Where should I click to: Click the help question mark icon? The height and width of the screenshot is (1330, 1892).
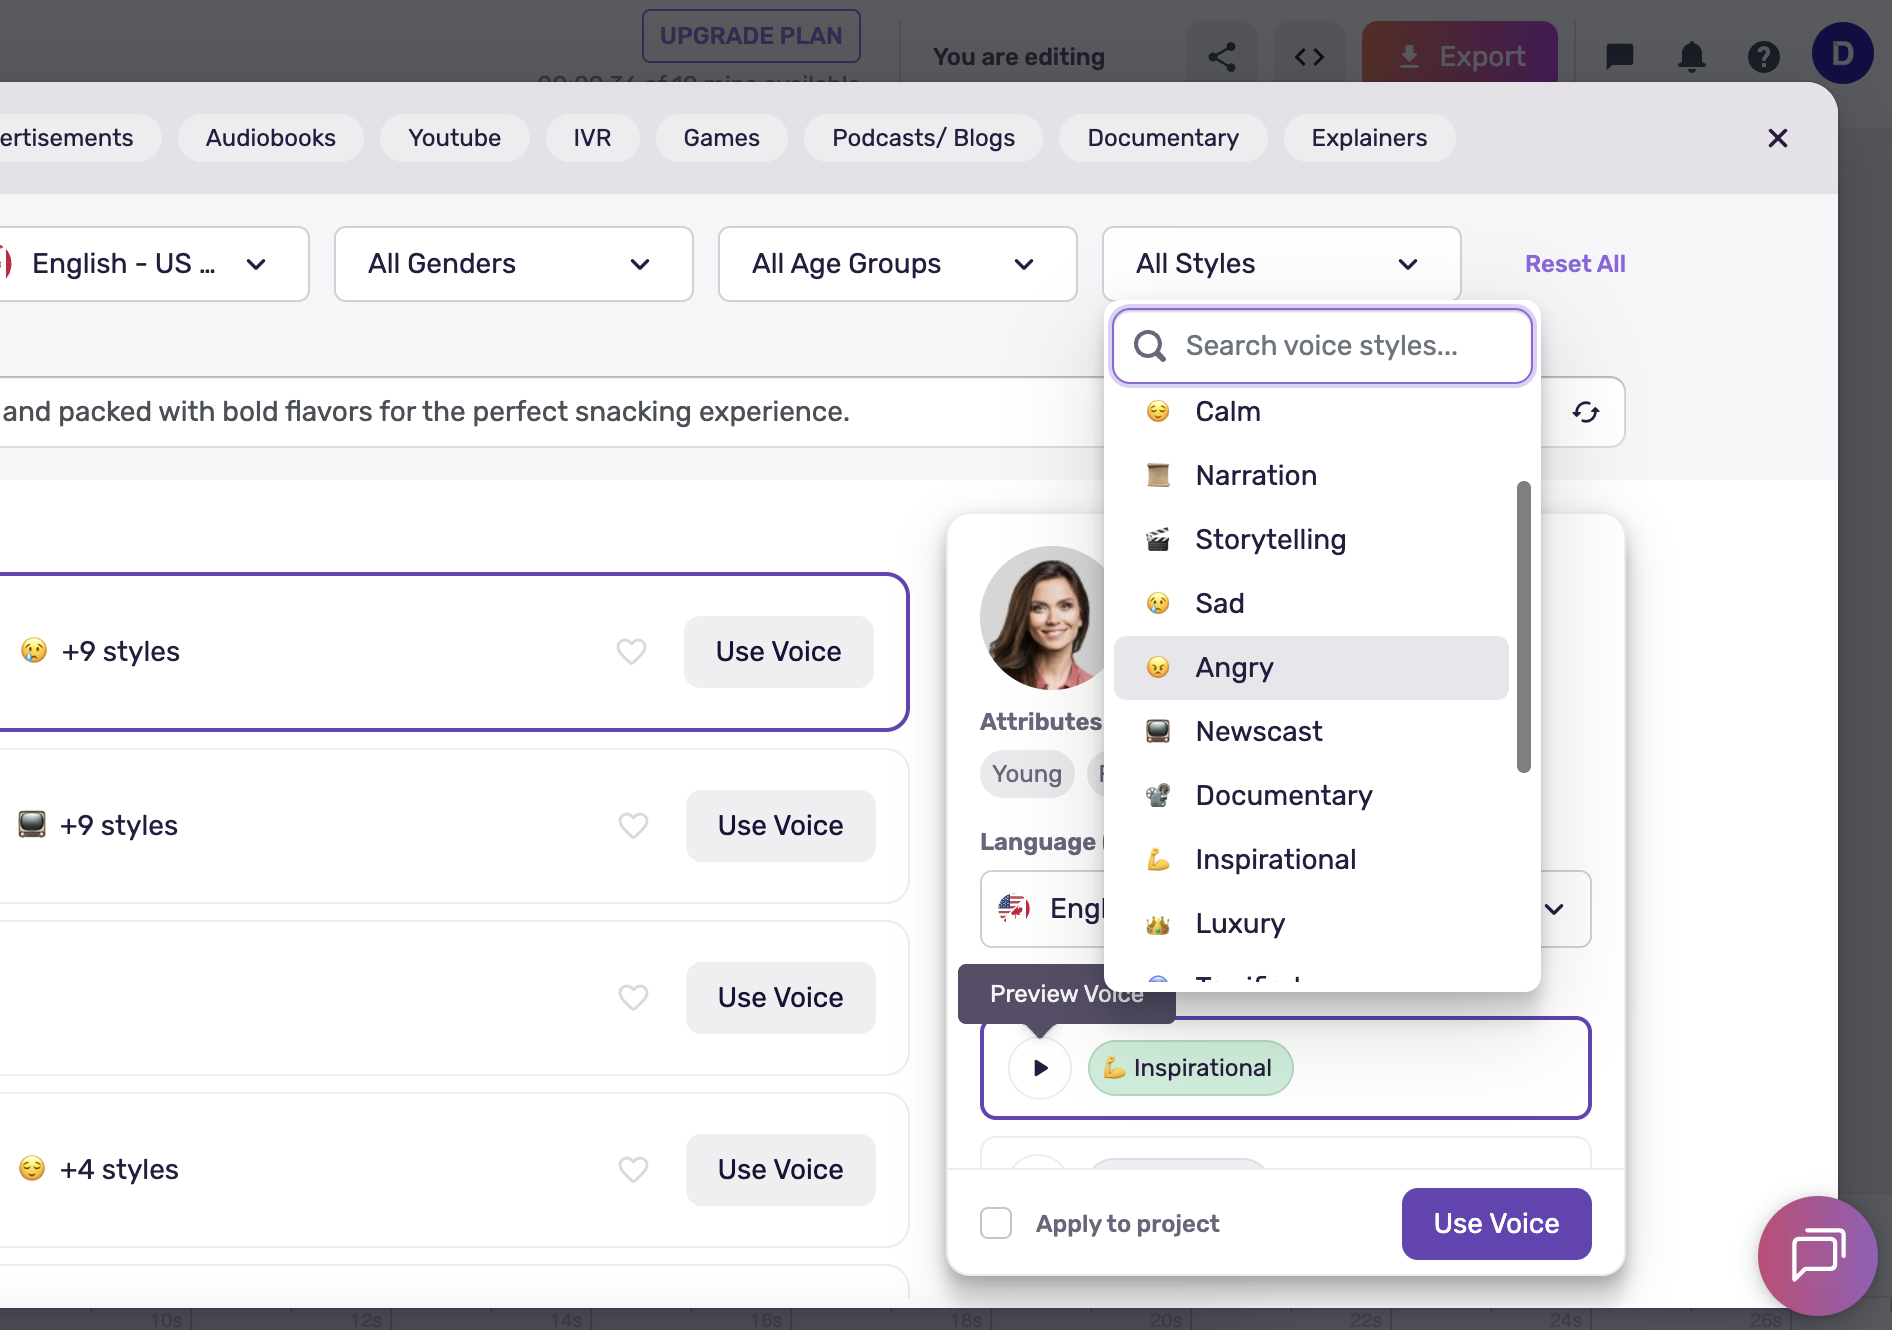pos(1763,57)
